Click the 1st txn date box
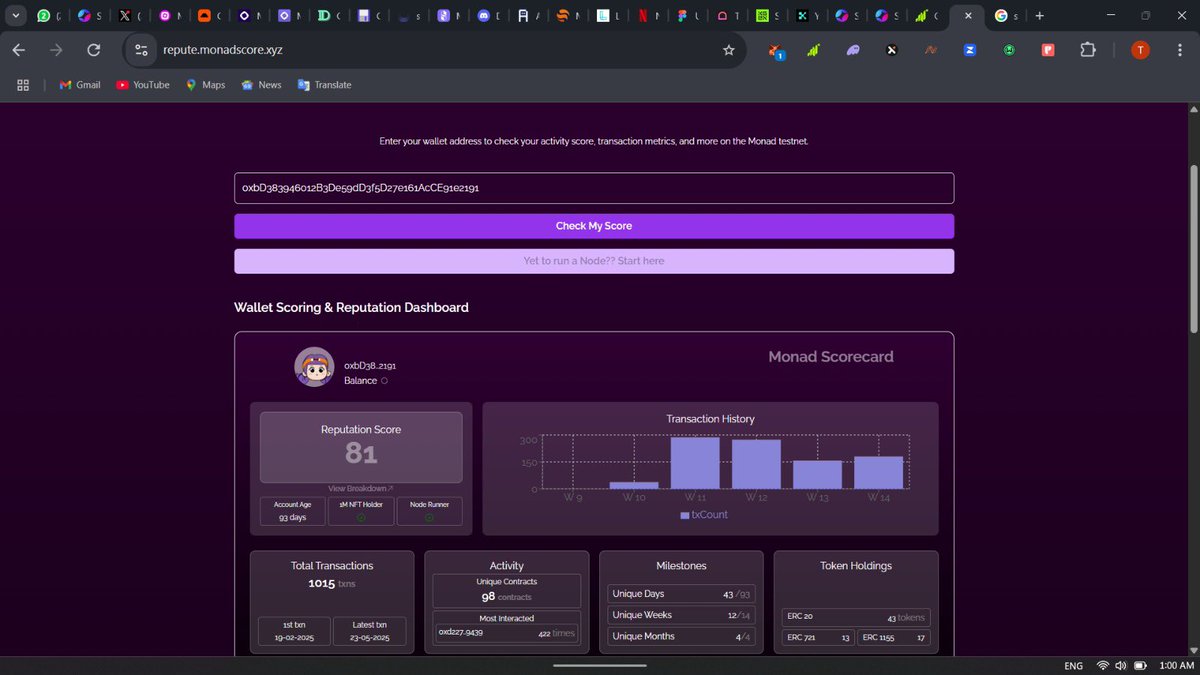1200x675 pixels. coord(294,631)
